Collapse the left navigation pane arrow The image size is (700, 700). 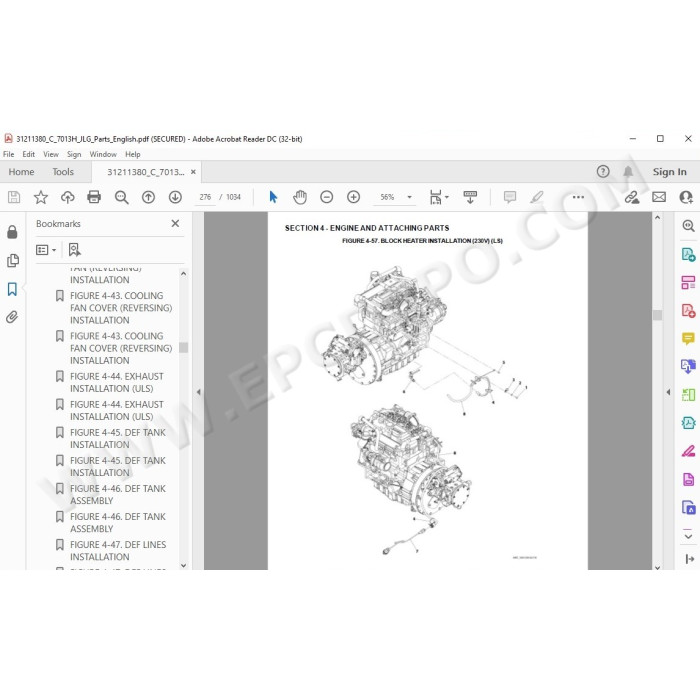pyautogui.click(x=199, y=392)
